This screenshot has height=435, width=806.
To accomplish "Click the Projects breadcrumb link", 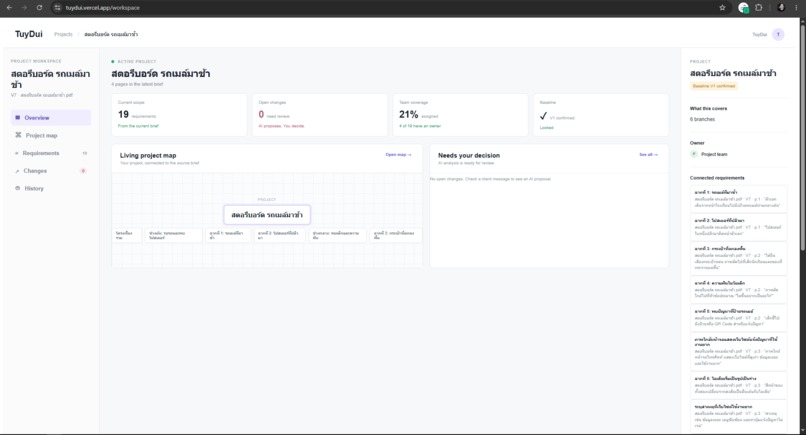I will [x=63, y=34].
